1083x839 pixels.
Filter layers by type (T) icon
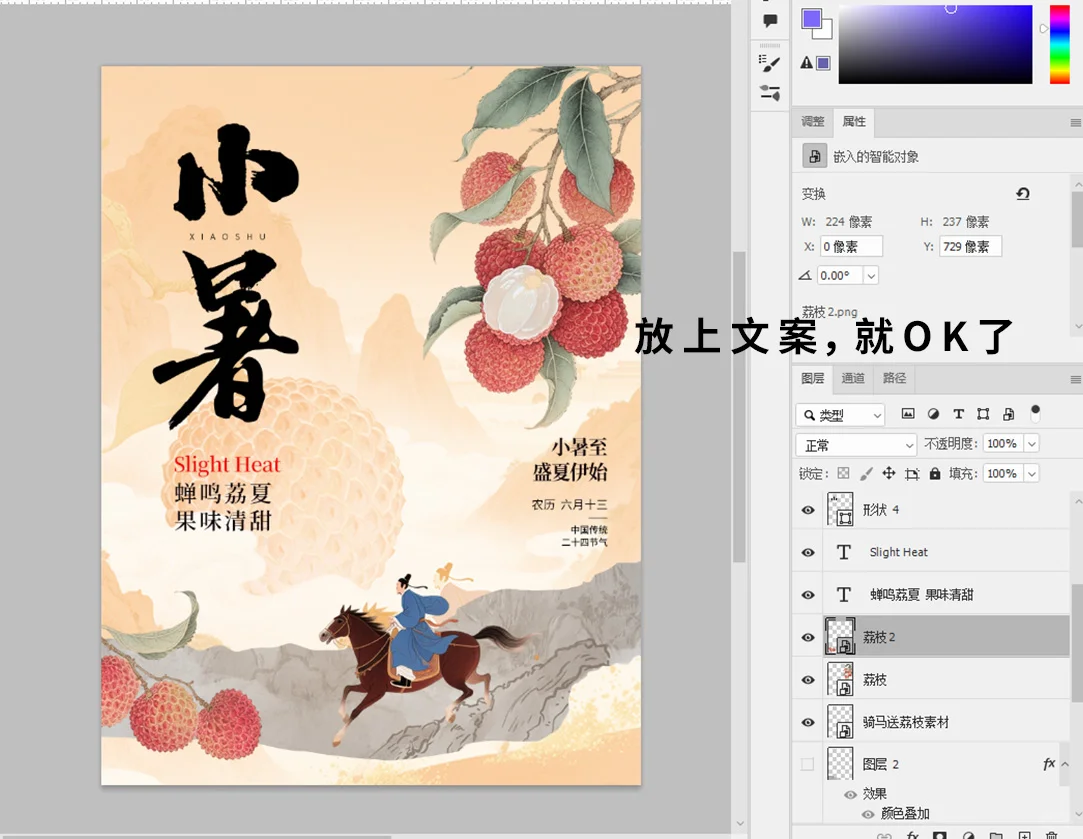[x=958, y=414]
